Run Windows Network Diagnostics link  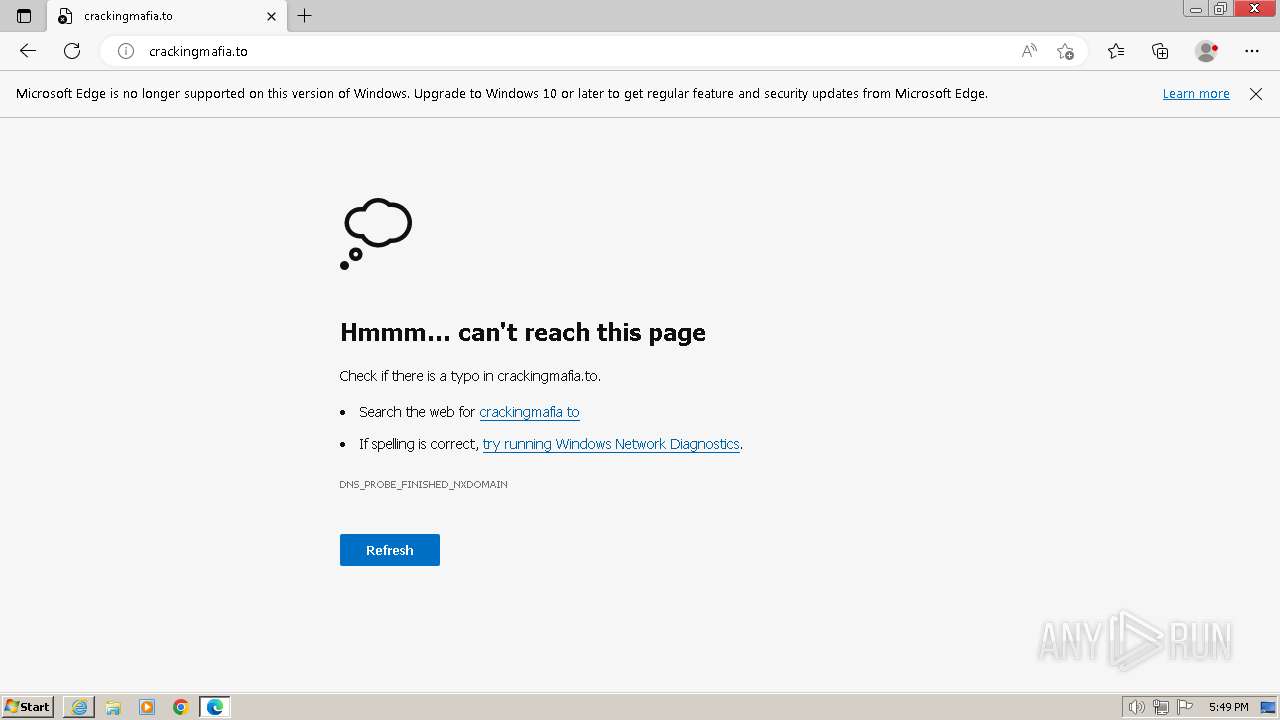(611, 444)
